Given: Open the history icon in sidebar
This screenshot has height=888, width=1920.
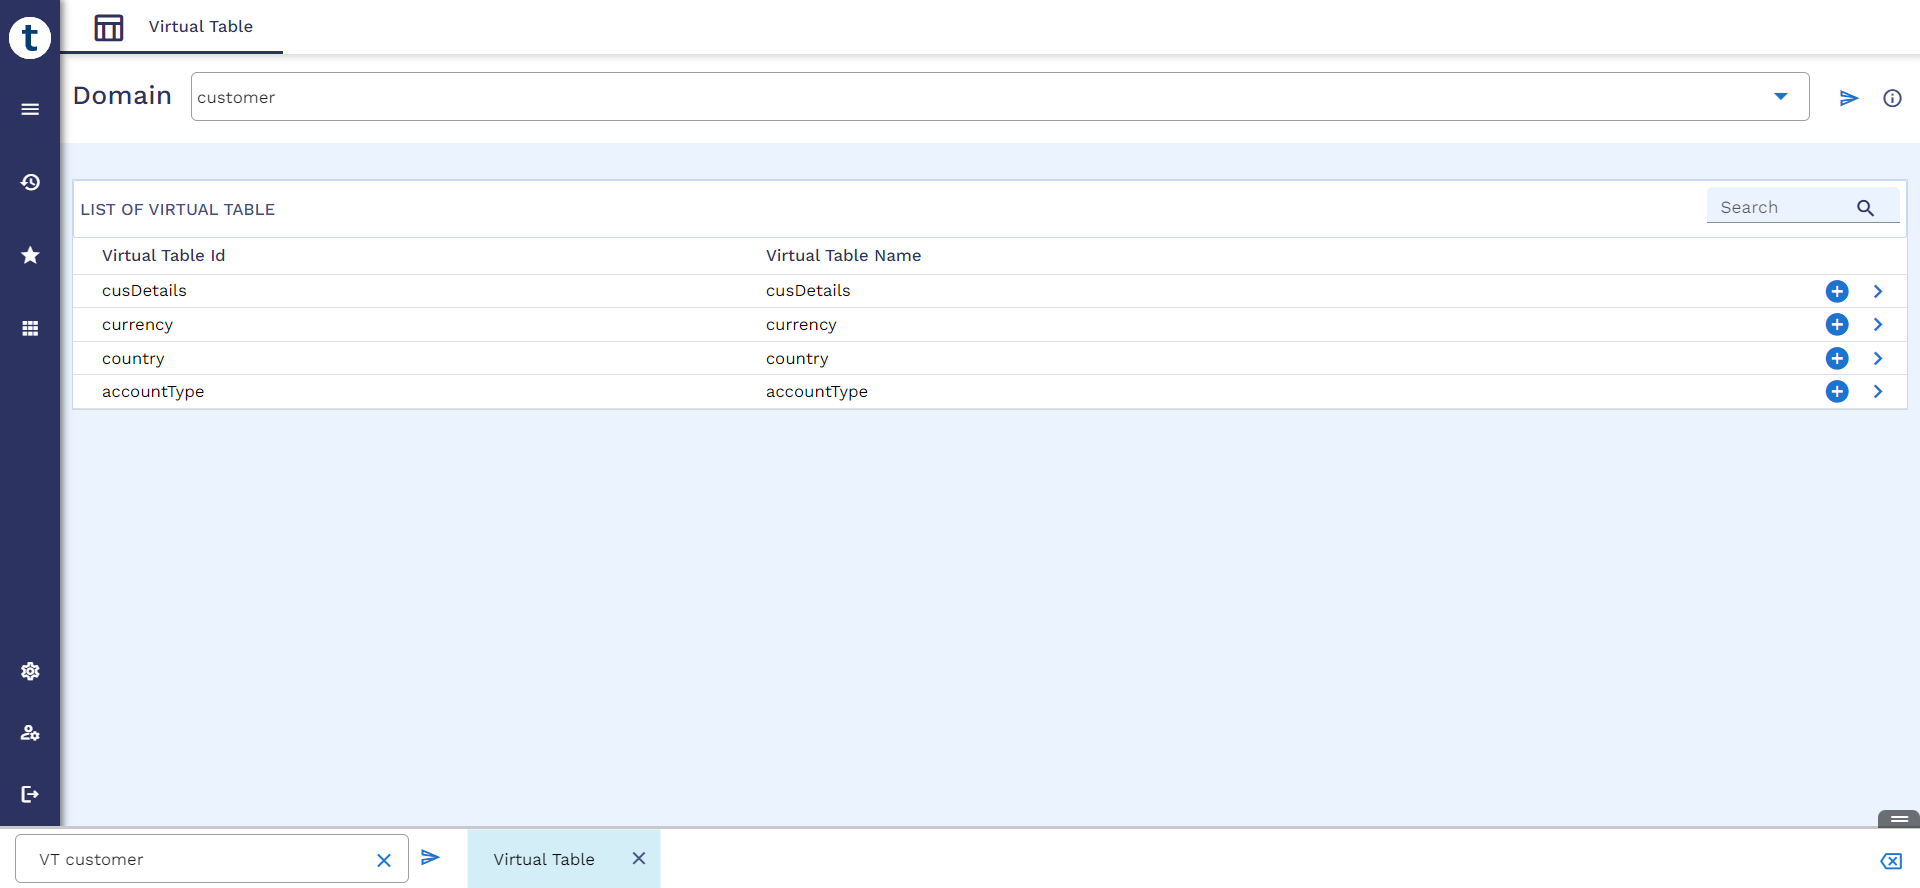Looking at the screenshot, I should click(x=30, y=182).
